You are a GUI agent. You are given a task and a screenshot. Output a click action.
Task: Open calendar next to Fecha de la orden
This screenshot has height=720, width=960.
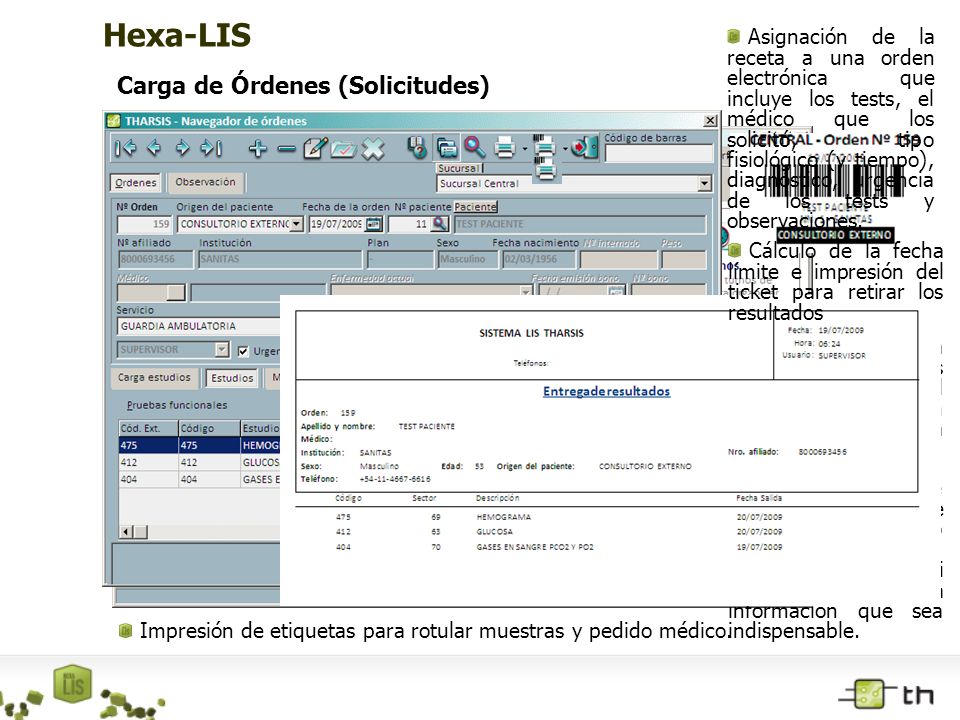[373, 224]
